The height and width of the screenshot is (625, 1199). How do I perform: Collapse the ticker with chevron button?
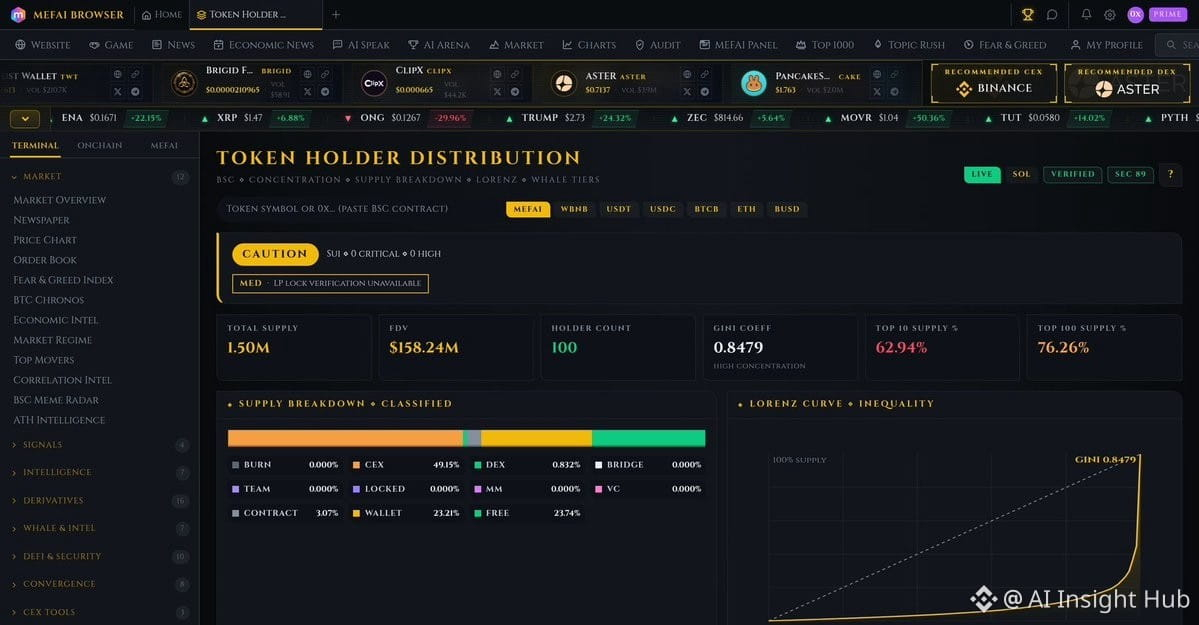click(24, 119)
